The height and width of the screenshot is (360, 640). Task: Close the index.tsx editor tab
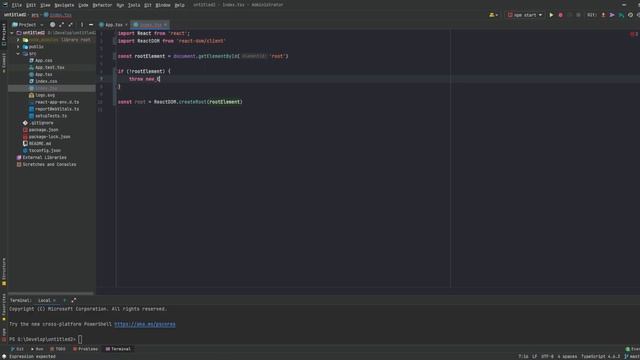point(165,25)
